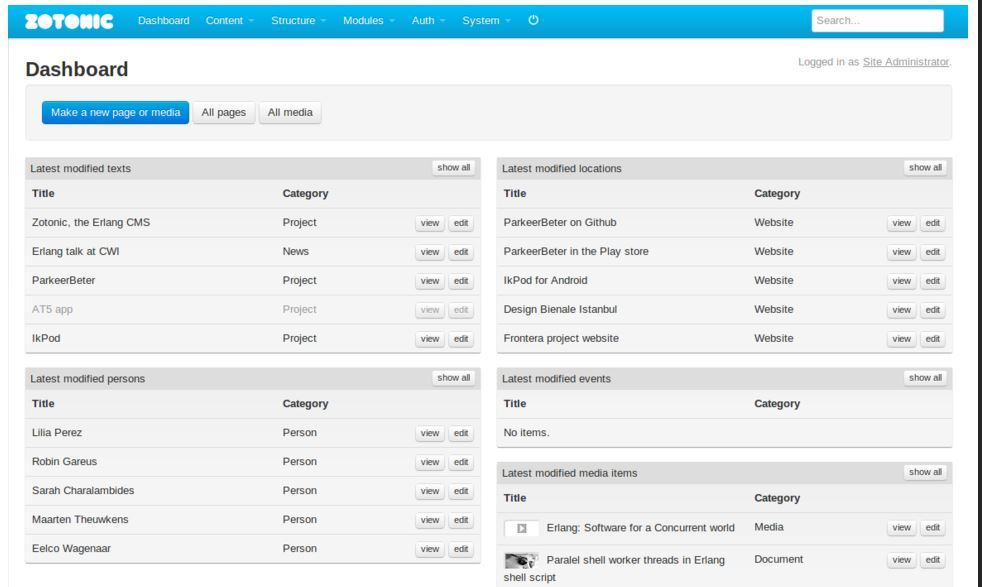This screenshot has height=587, width=982.
Task: Click the power logout icon
Action: pyautogui.click(x=533, y=21)
